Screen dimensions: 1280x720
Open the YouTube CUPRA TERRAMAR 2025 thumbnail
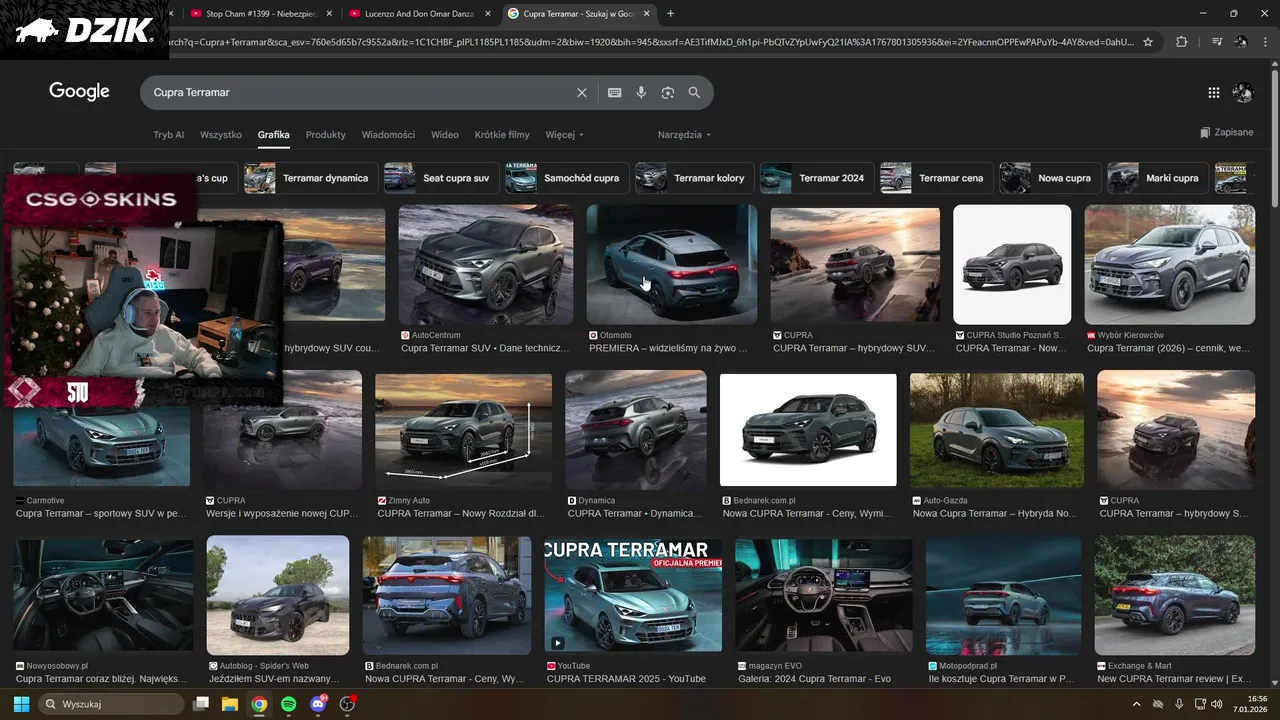tap(633, 595)
